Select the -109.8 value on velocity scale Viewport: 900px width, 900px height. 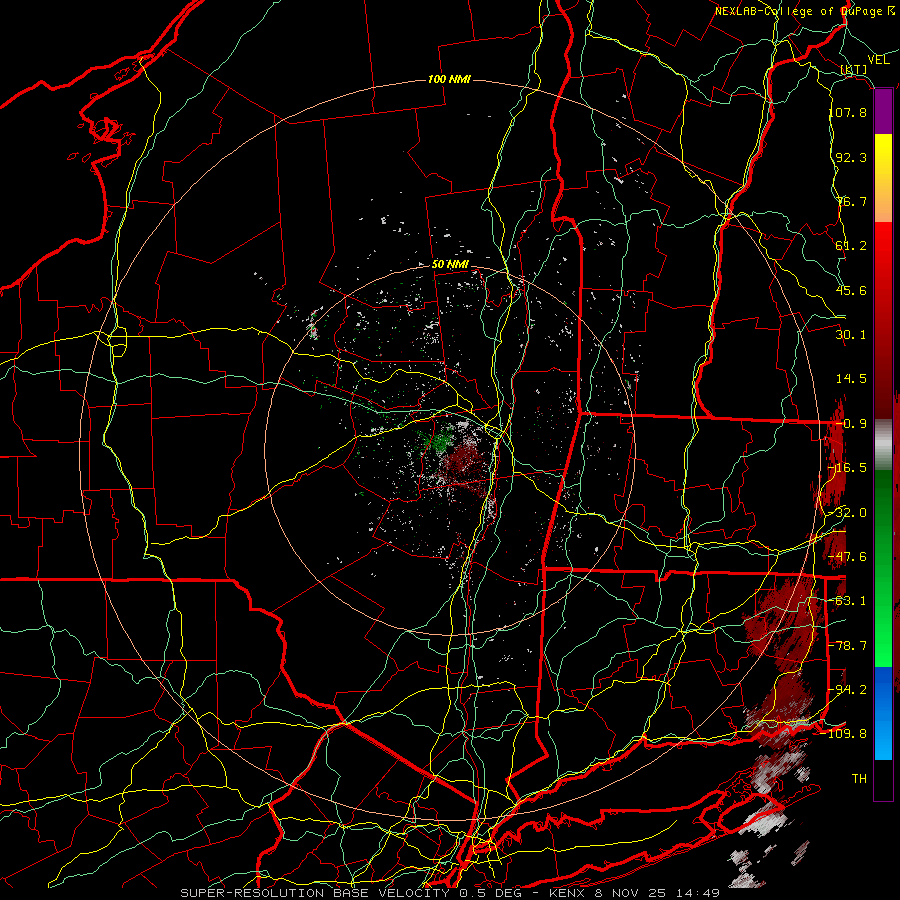(844, 734)
